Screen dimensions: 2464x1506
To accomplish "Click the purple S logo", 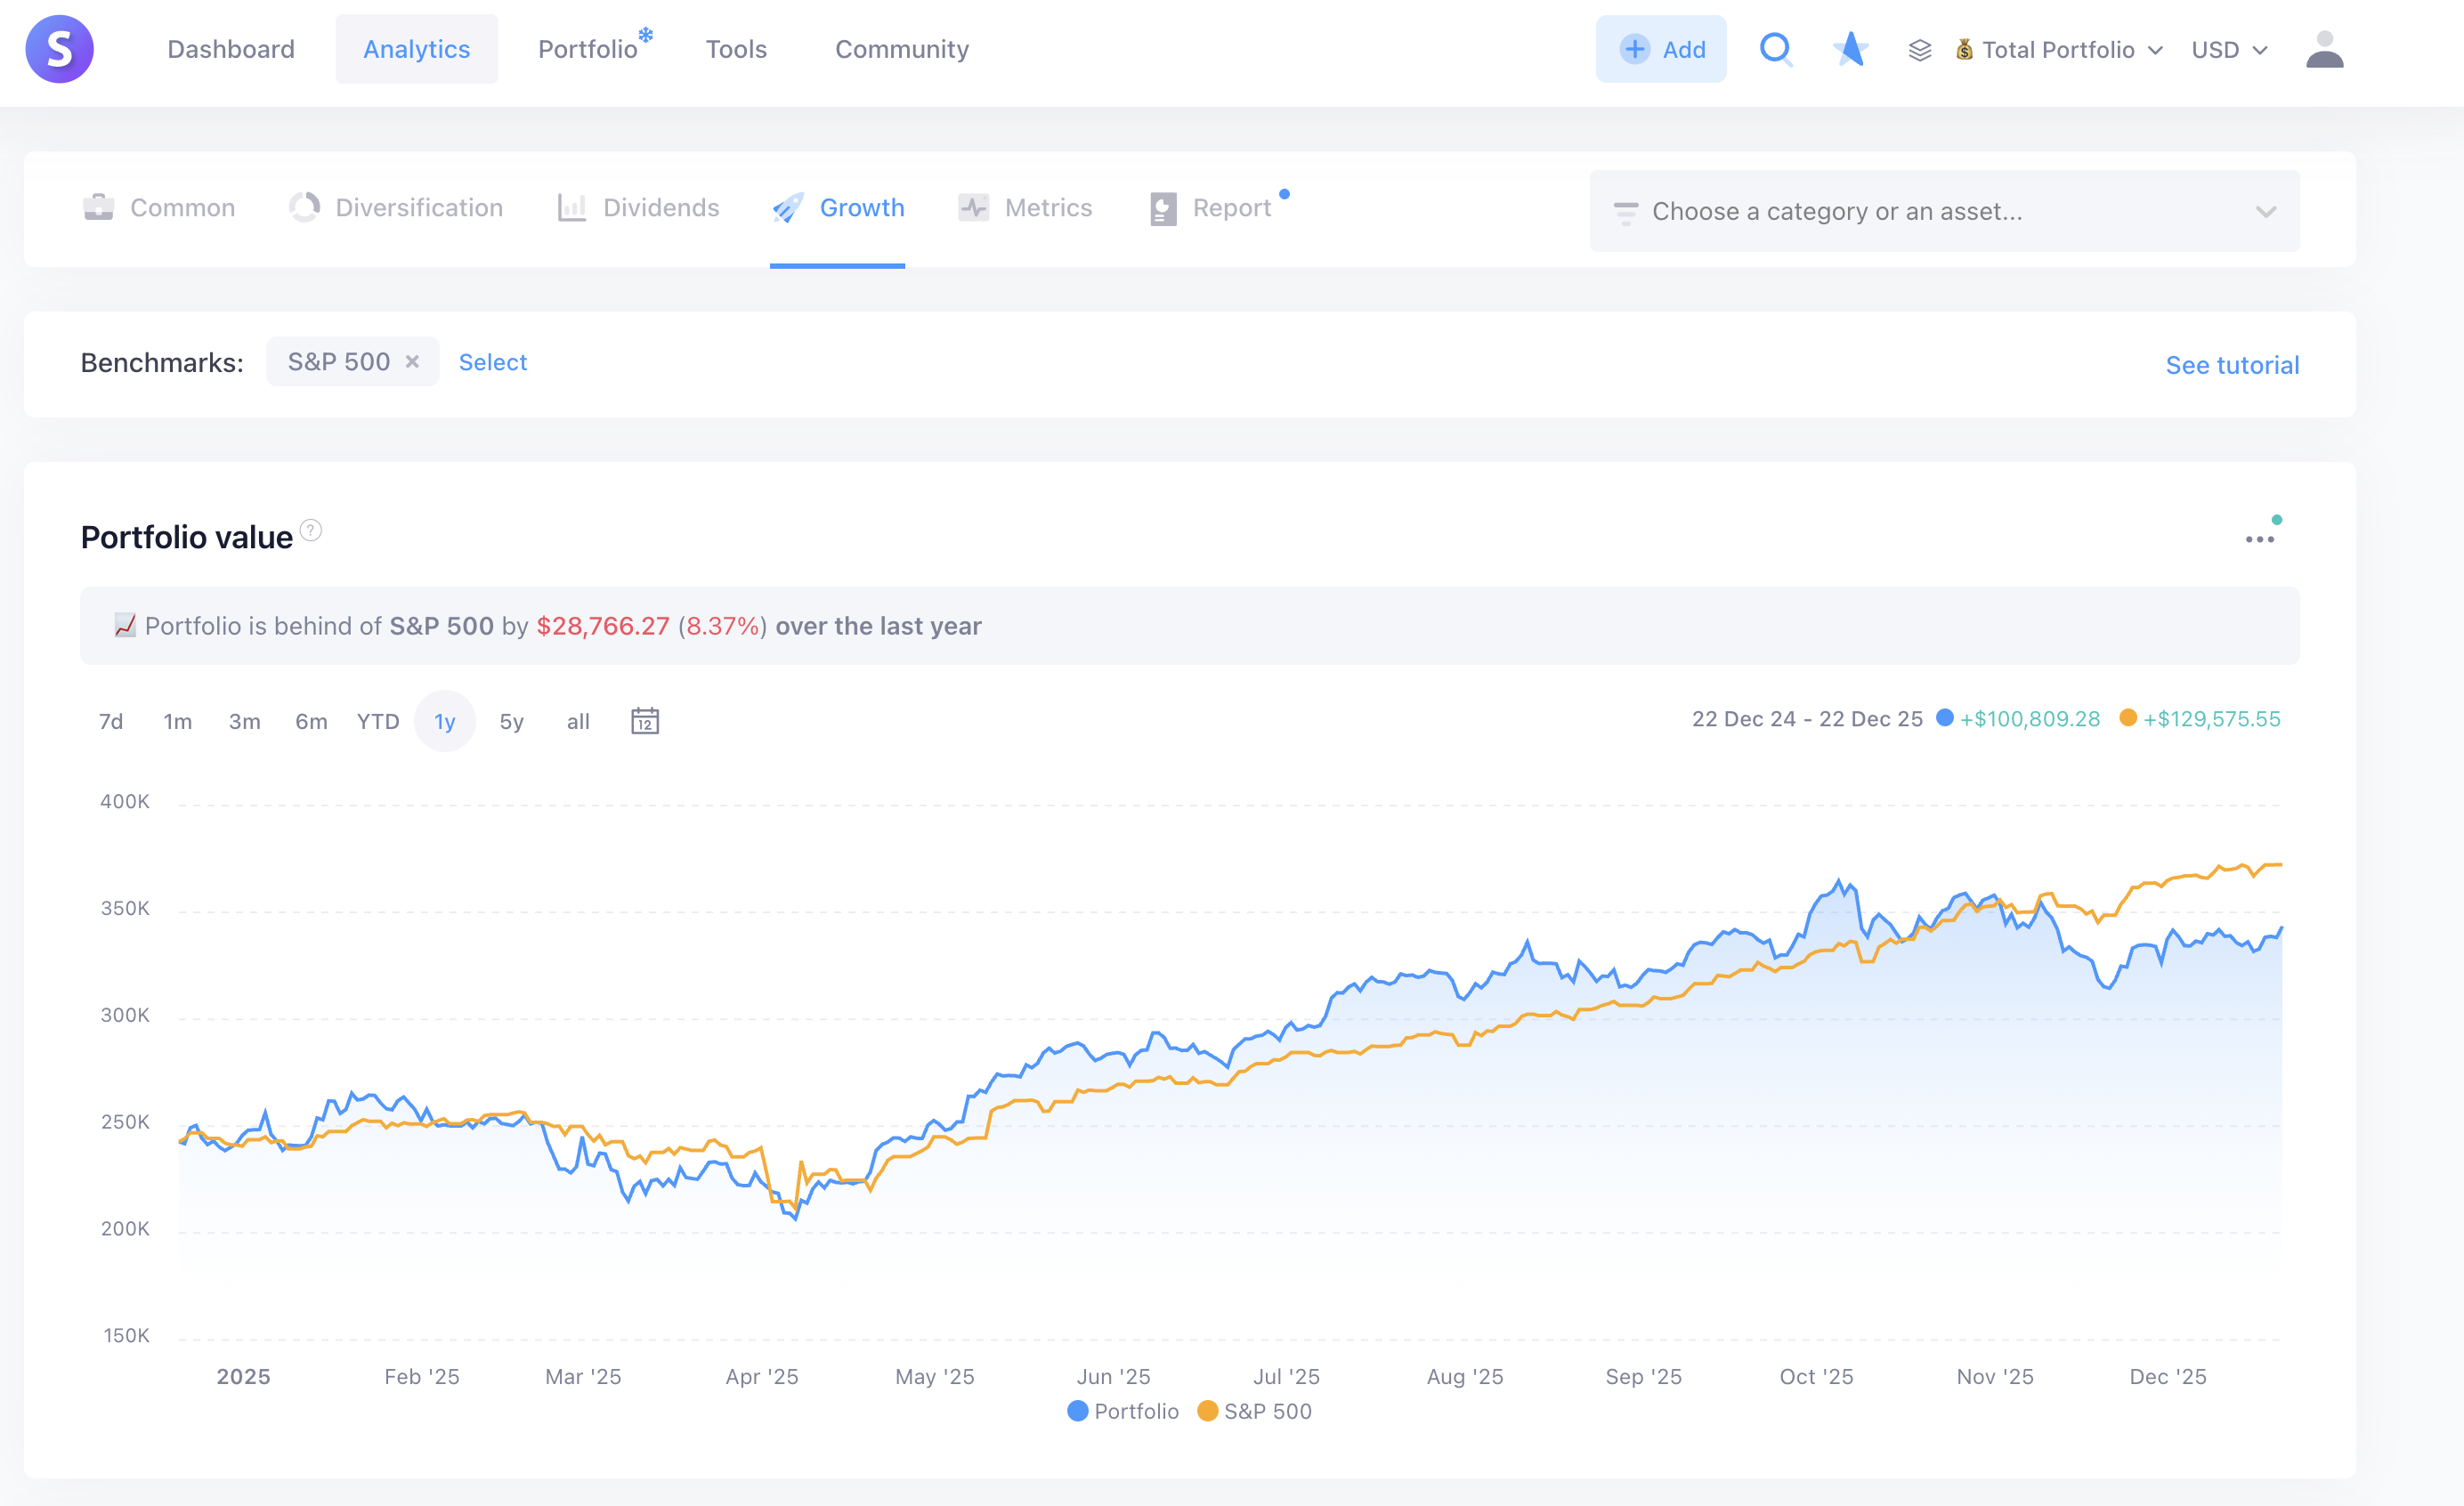I will [x=60, y=49].
